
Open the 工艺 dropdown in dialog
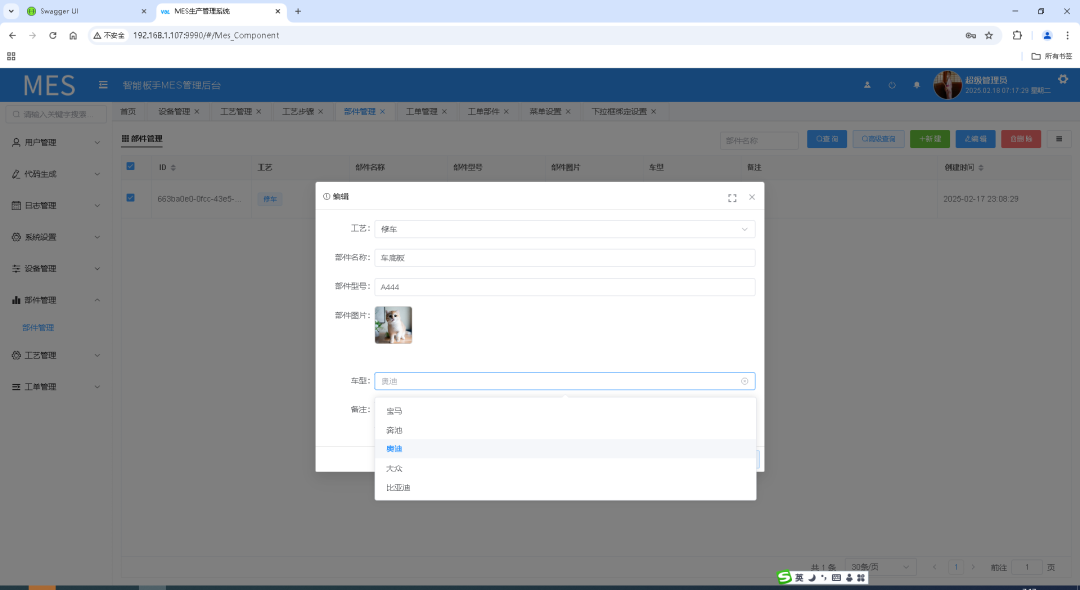tap(564, 229)
